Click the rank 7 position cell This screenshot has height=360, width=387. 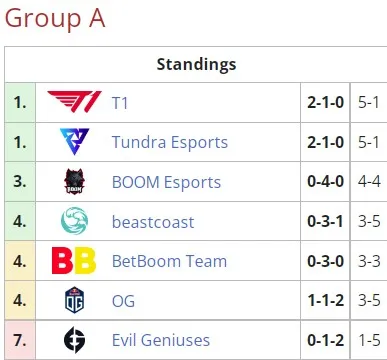[20, 340]
